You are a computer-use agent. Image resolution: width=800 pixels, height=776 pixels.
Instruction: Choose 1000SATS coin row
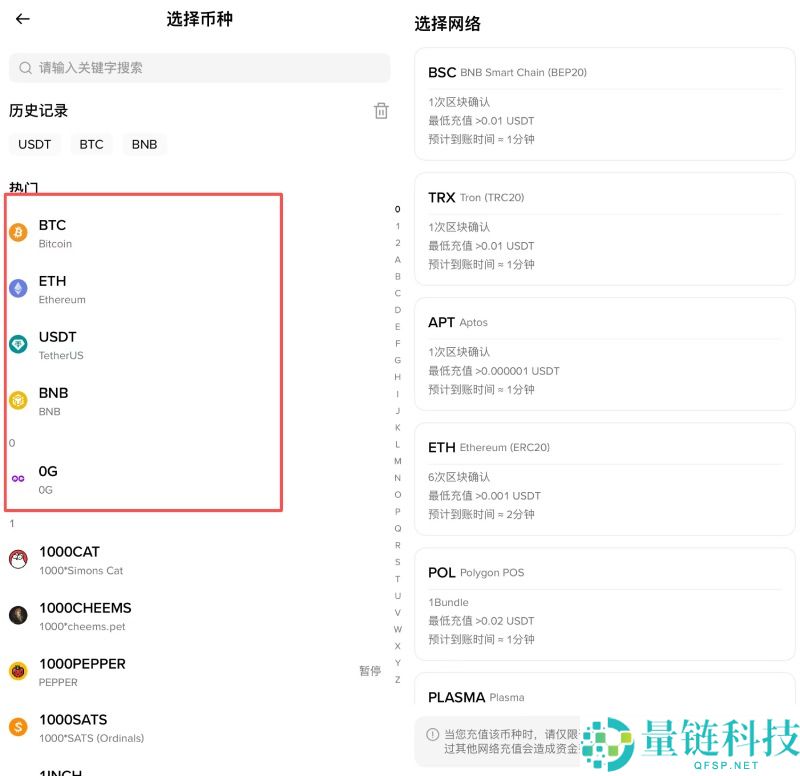199,728
